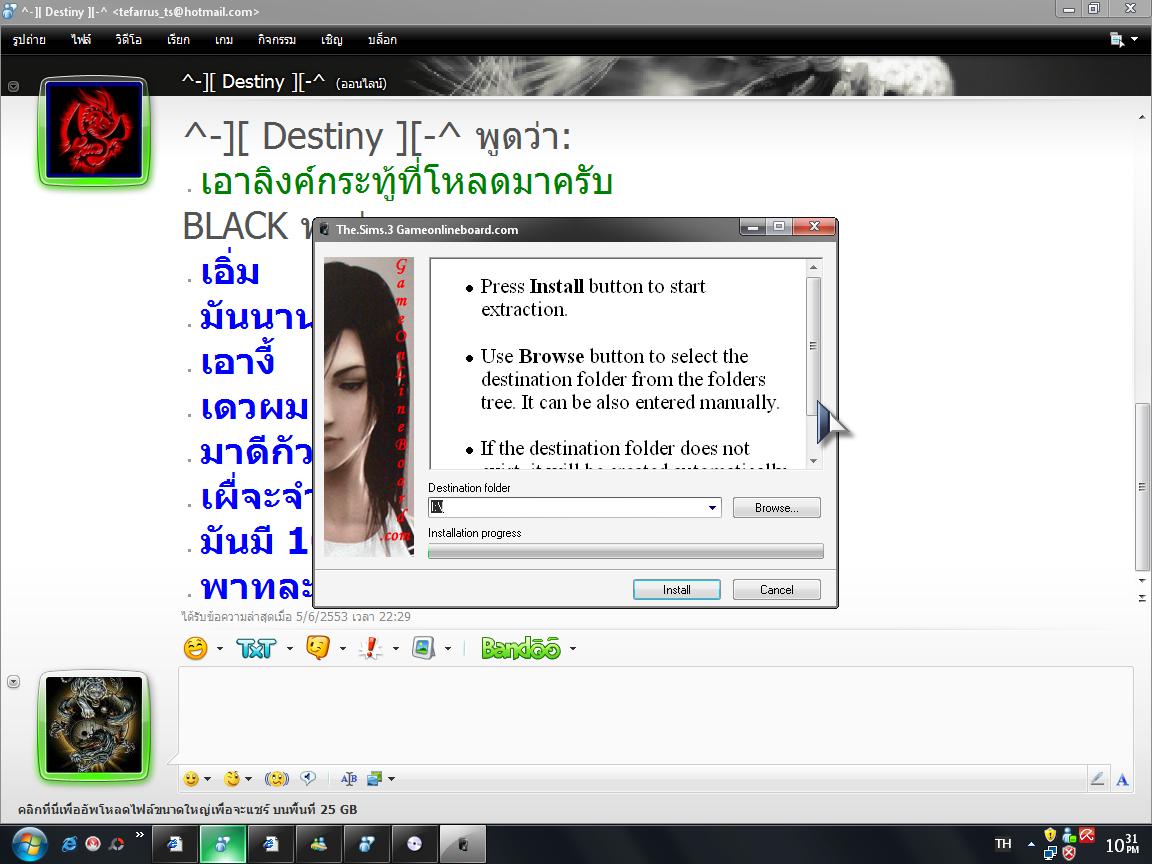Open the รูปถ่าย menu
1152x864 pixels.
tap(29, 40)
